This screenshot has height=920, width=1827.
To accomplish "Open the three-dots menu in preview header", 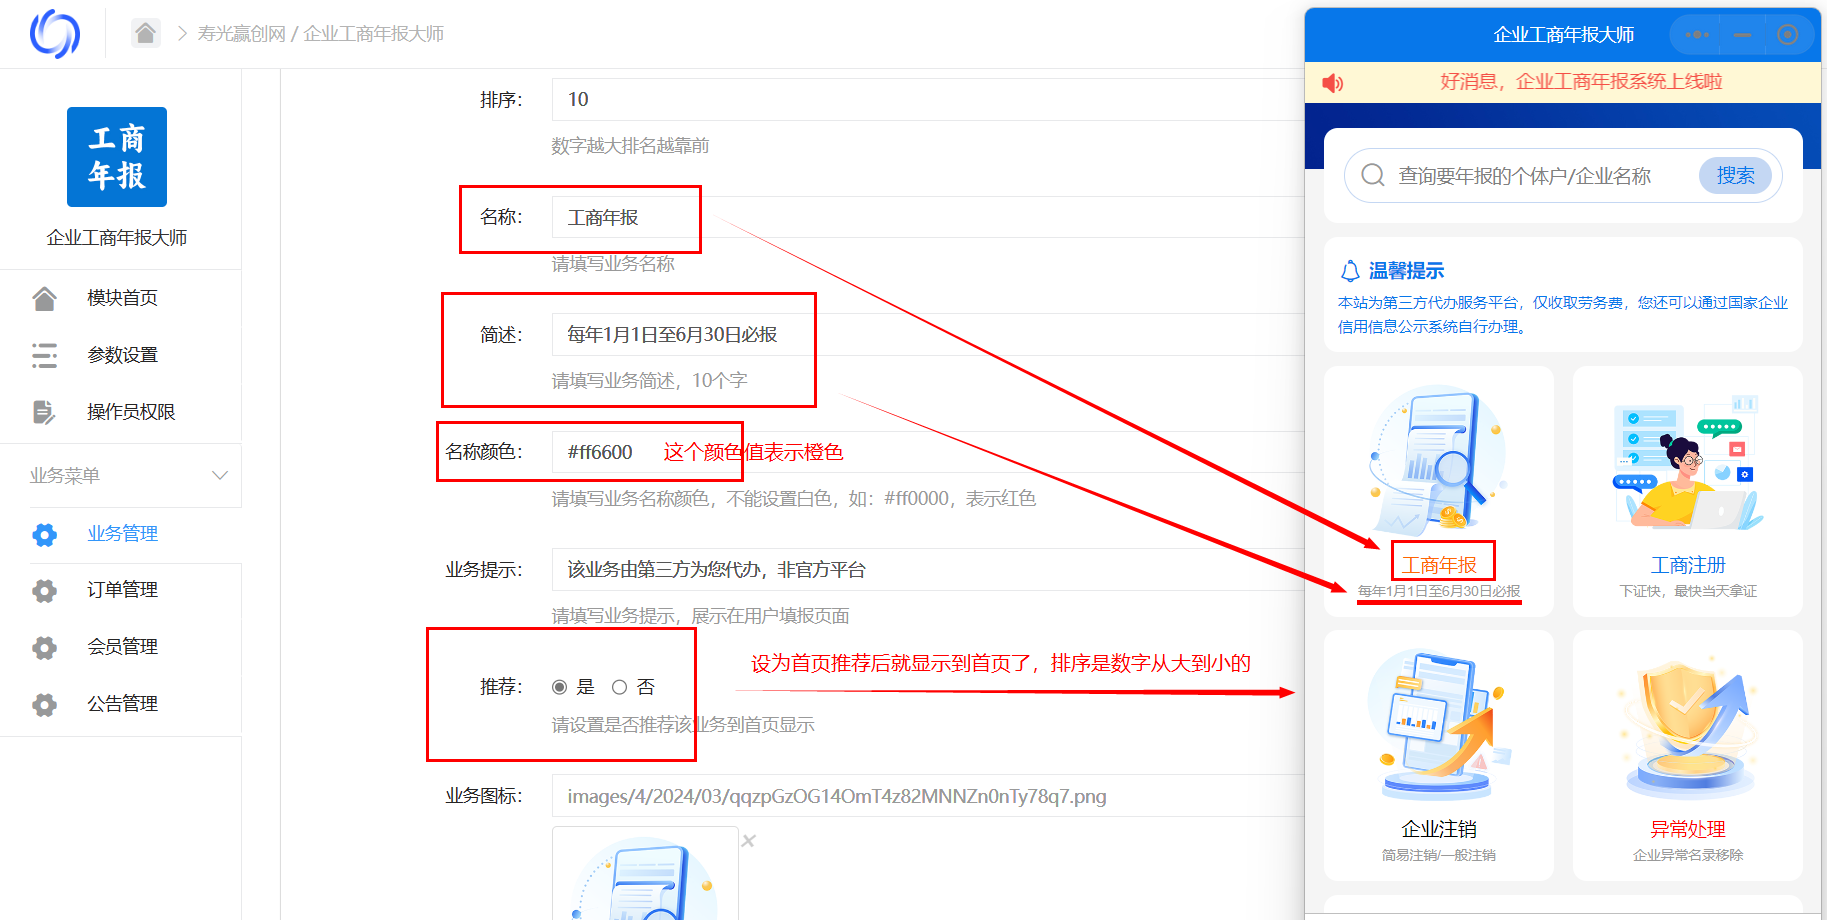I will click(x=1697, y=35).
